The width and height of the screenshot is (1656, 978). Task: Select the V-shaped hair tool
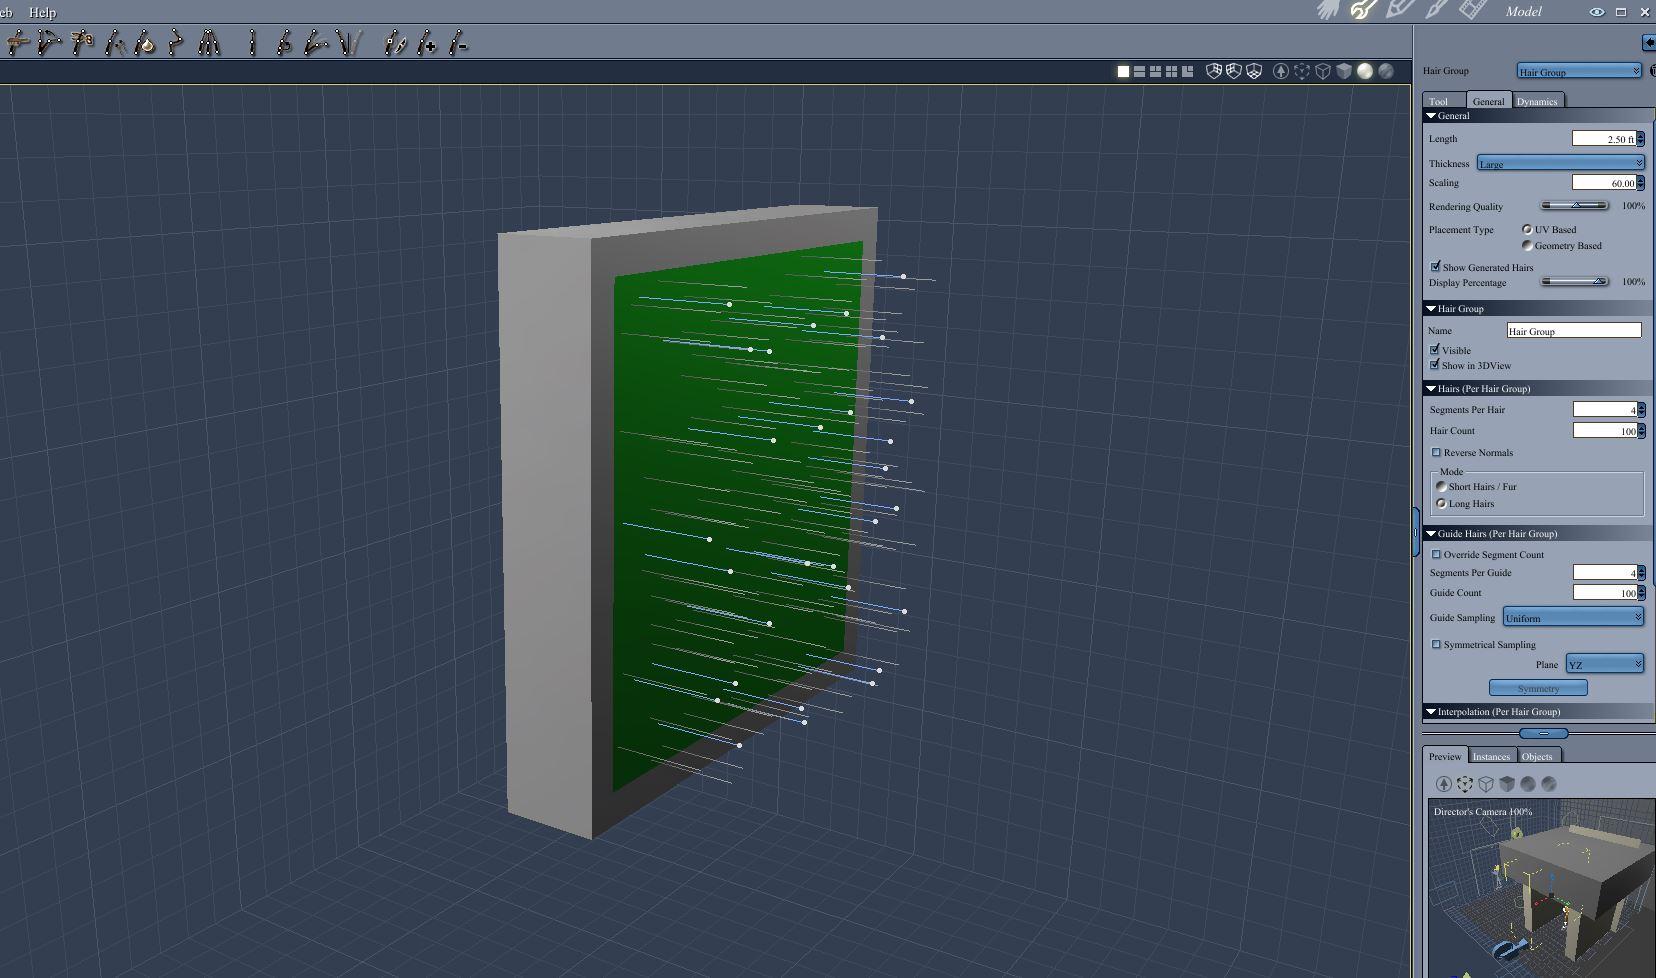click(x=348, y=43)
